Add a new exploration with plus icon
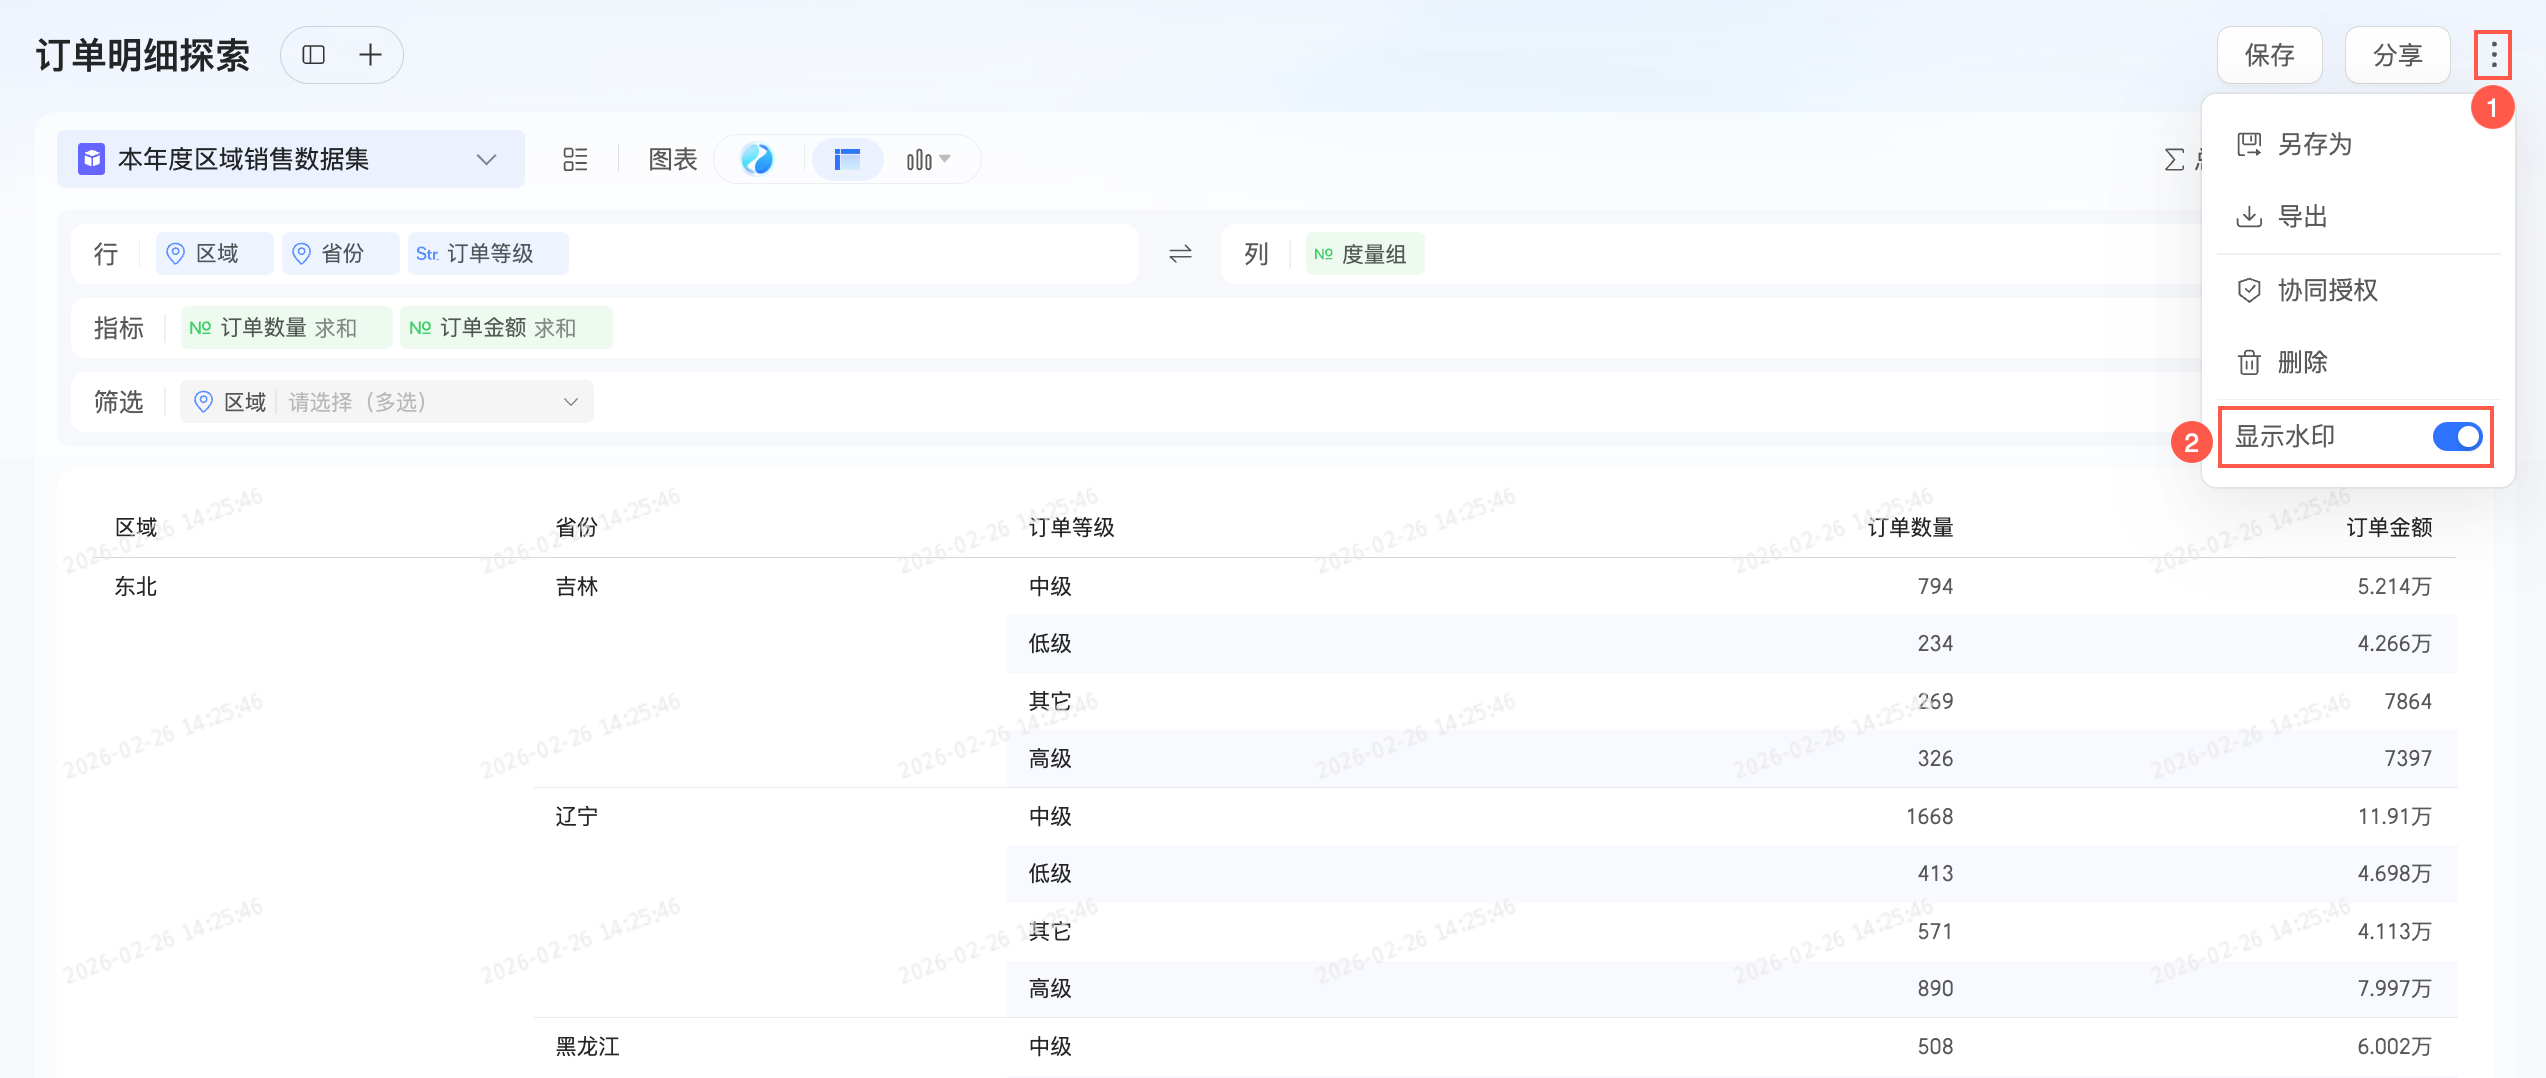The image size is (2546, 1078). [x=370, y=55]
